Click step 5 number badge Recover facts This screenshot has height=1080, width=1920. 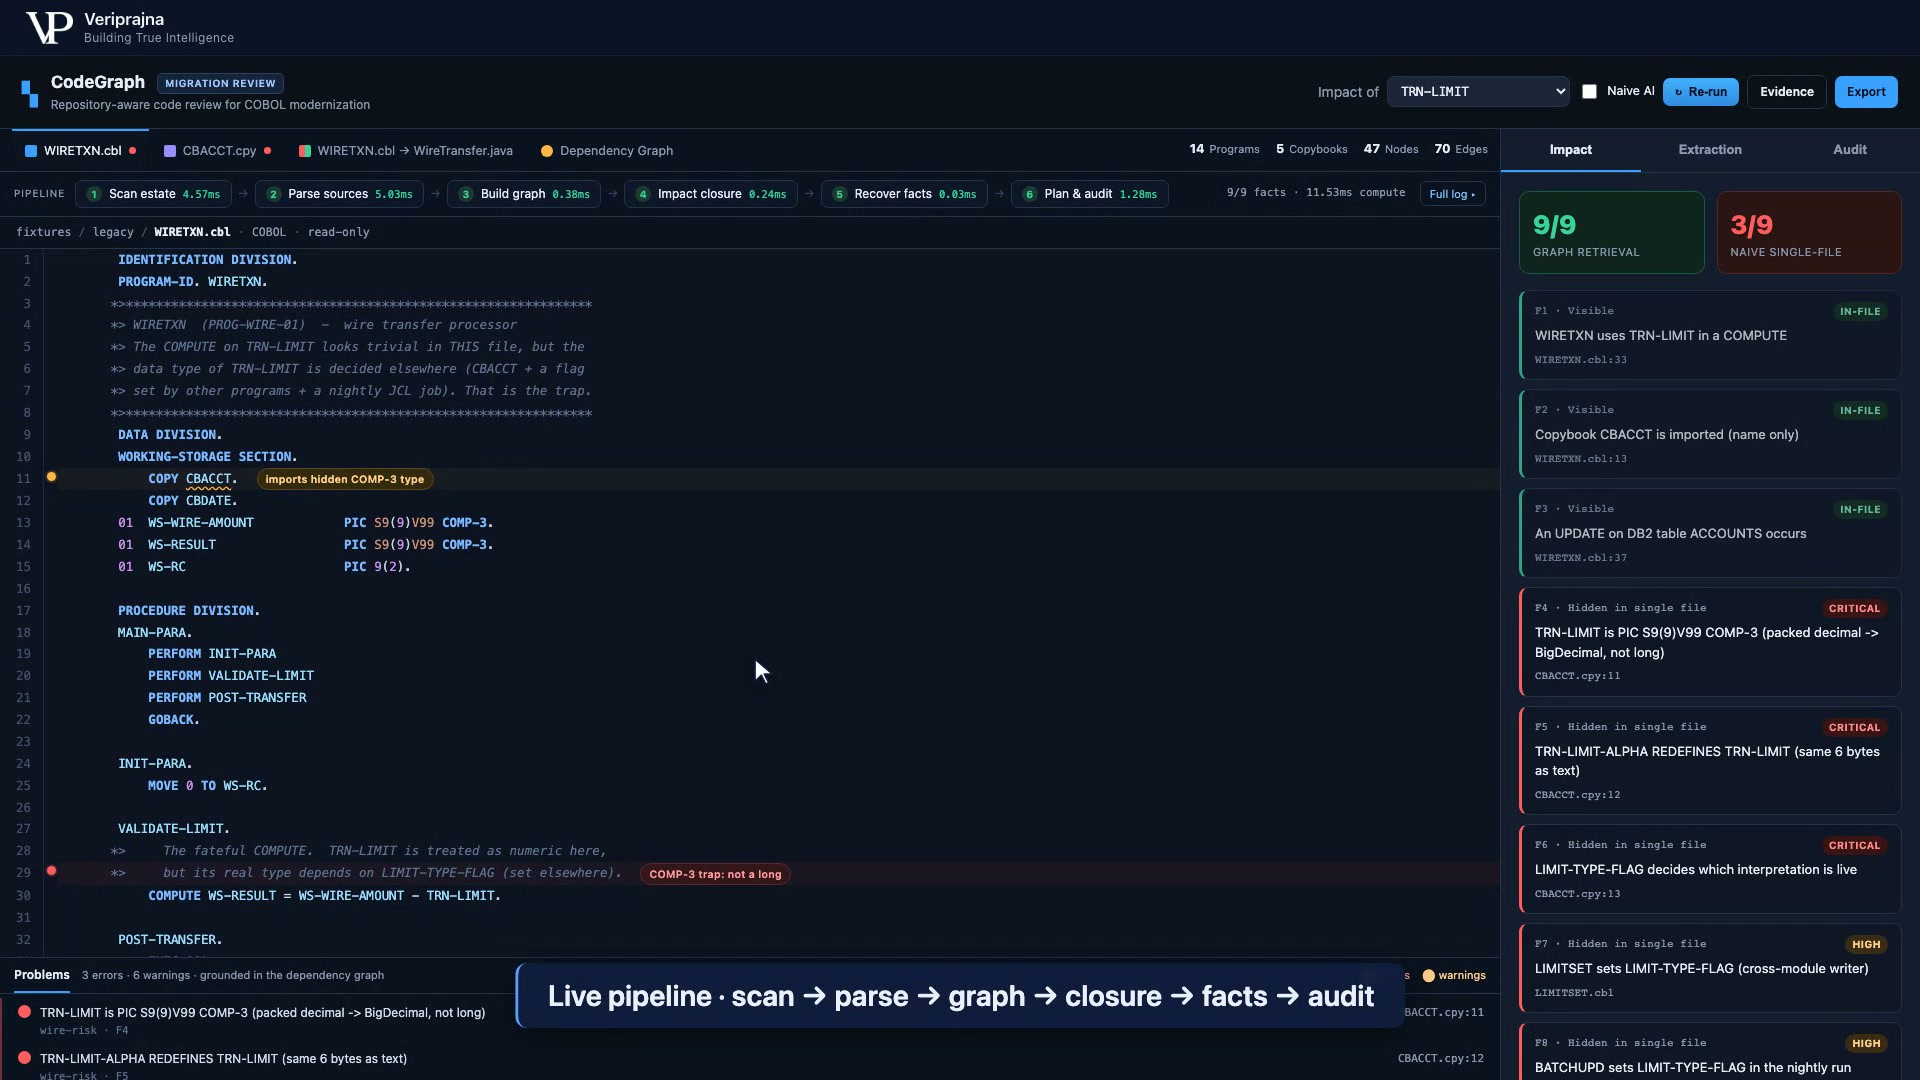[840, 194]
